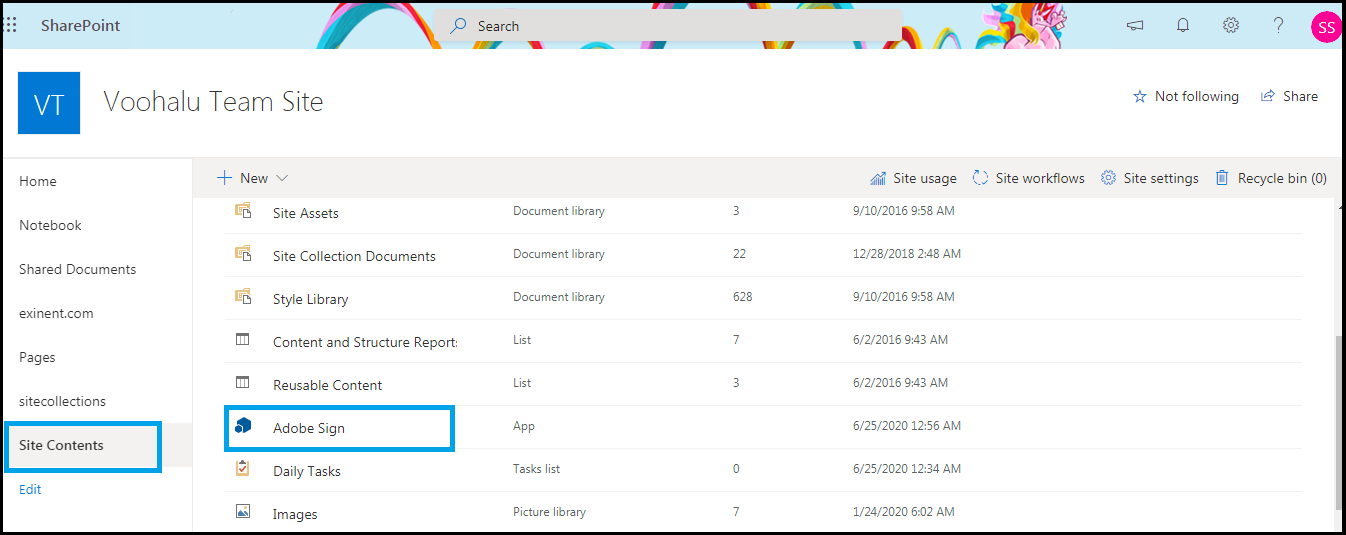Open the Adobe Sign app
1346x535 pixels.
(309, 428)
